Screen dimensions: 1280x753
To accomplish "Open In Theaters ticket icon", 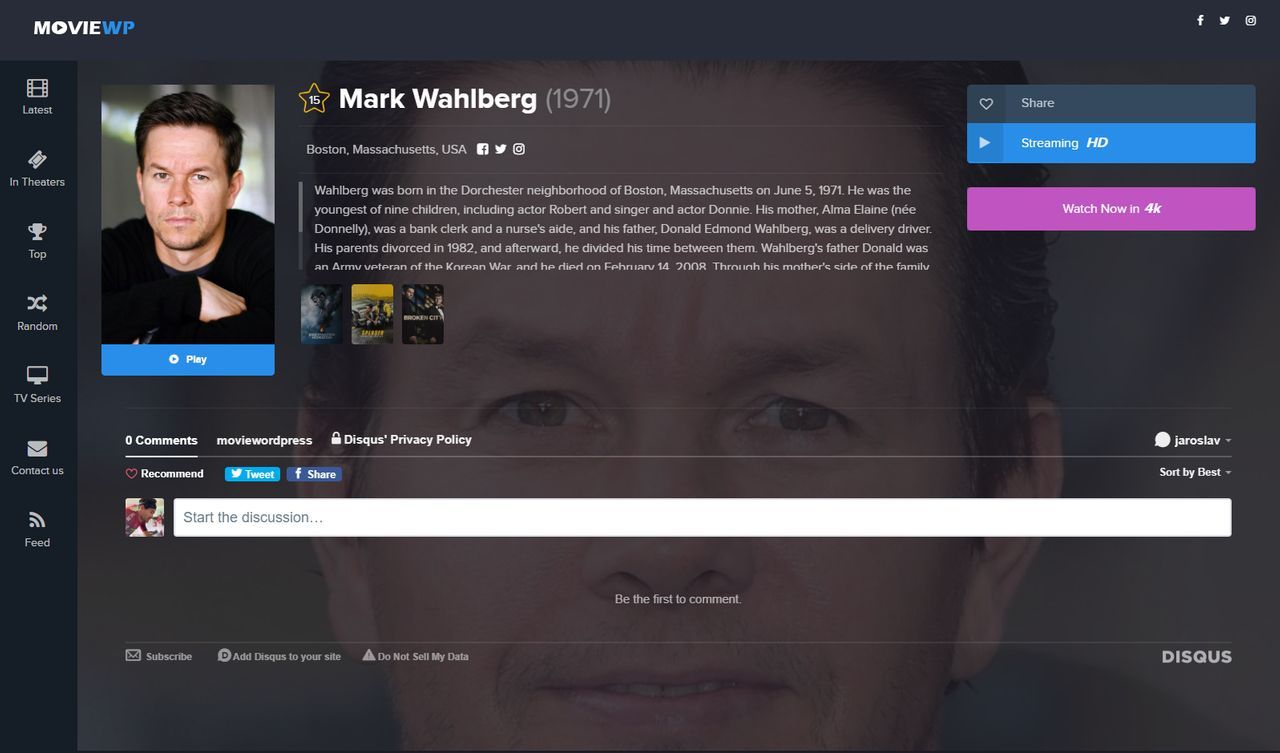I will [x=37, y=160].
